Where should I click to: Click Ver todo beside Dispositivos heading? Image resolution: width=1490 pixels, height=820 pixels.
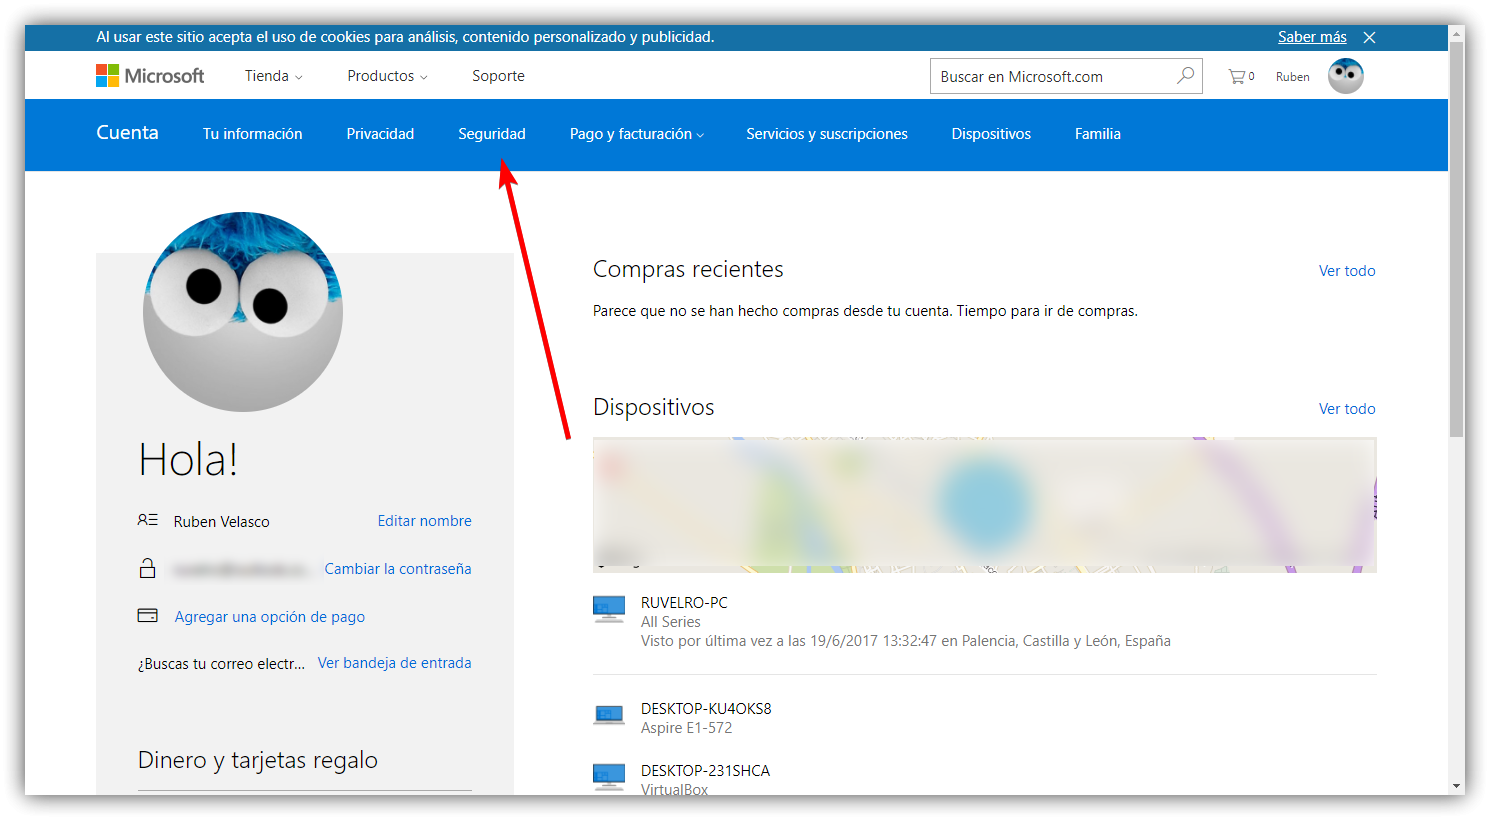[1347, 409]
